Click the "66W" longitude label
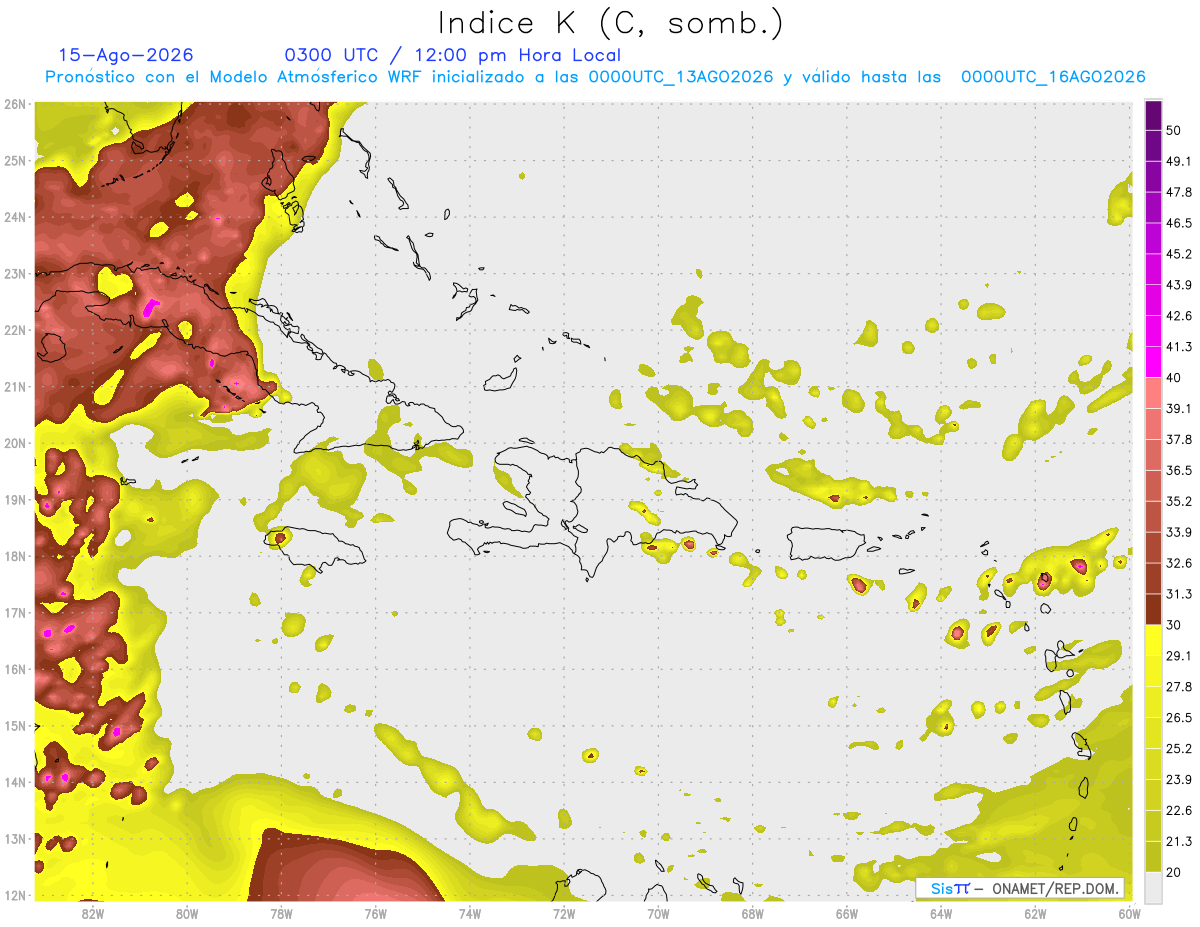Image resolution: width=1200 pixels, height=927 pixels. click(846, 913)
